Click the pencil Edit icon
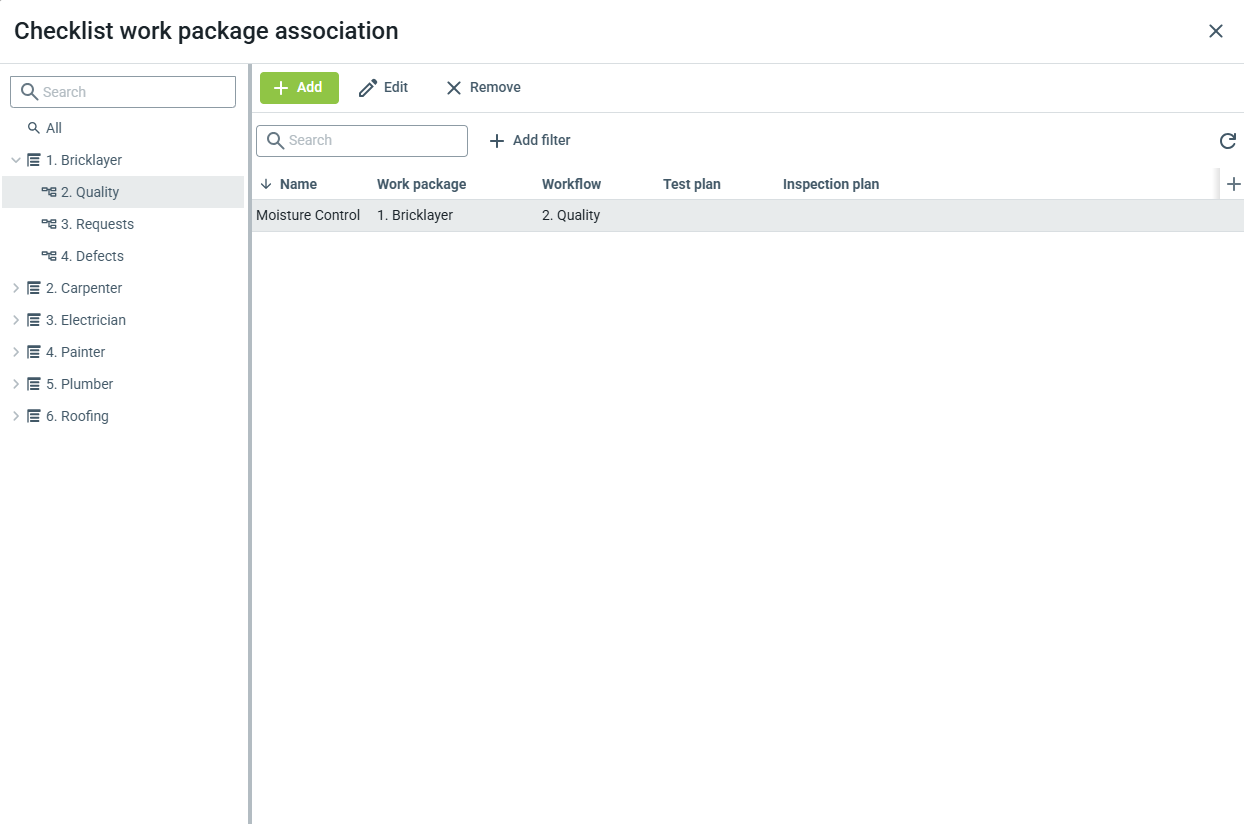The height and width of the screenshot is (824, 1244). click(x=368, y=88)
